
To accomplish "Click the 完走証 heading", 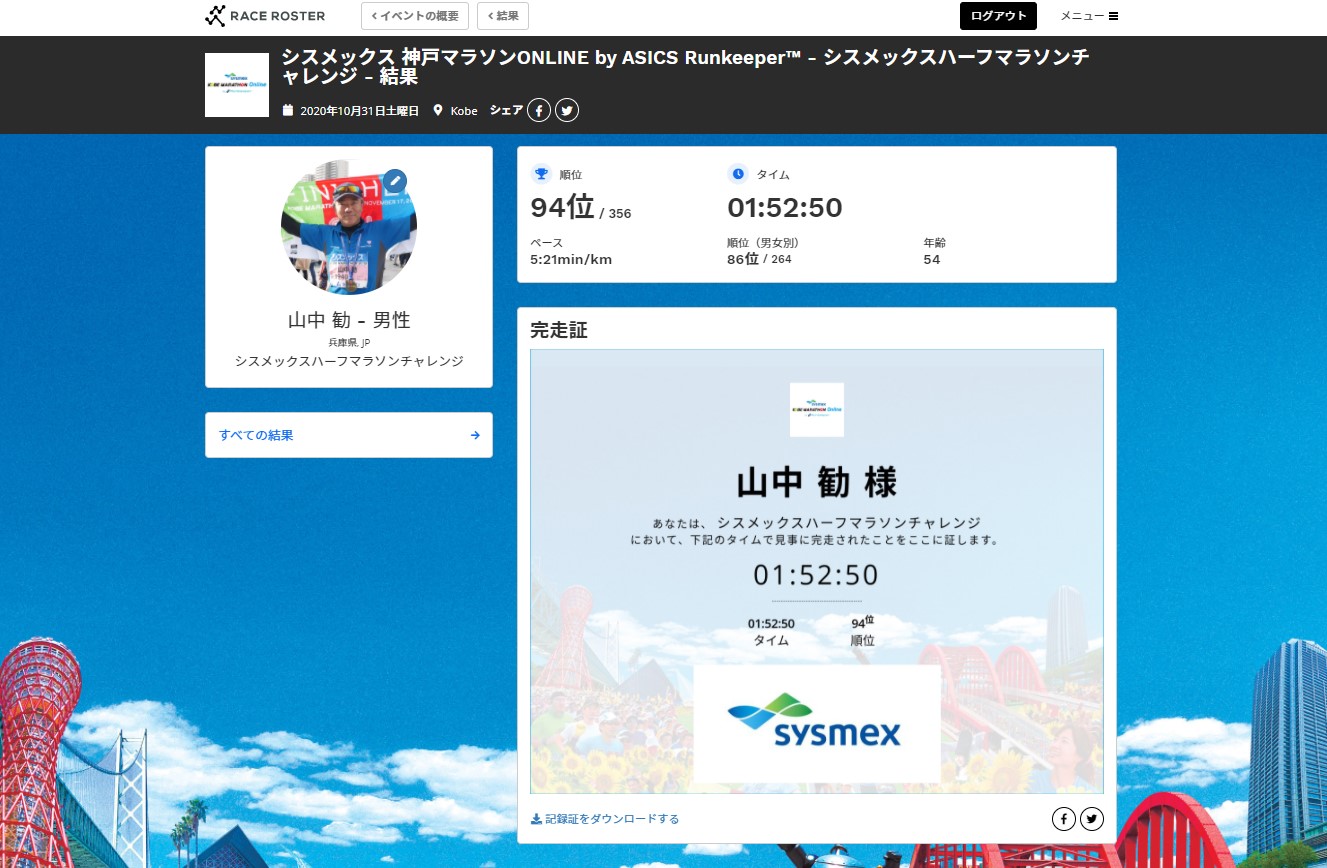I will (559, 330).
